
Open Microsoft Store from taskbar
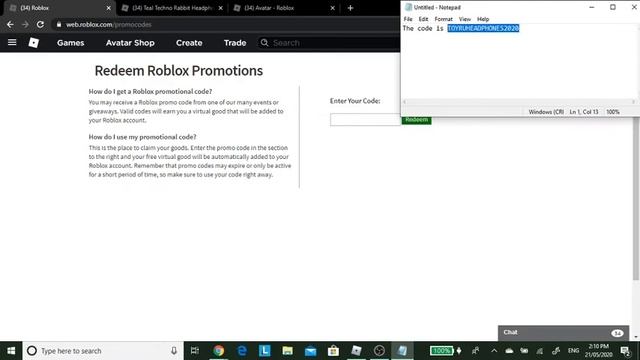pyautogui.click(x=333, y=351)
